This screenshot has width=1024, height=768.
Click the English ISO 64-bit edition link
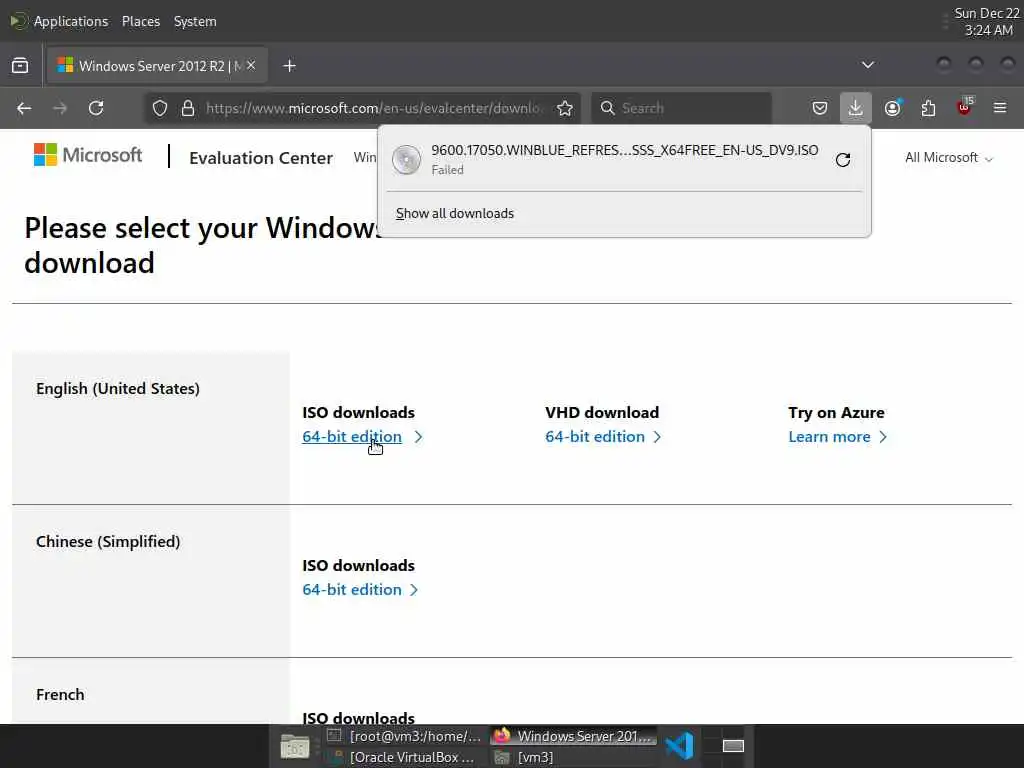(351, 437)
